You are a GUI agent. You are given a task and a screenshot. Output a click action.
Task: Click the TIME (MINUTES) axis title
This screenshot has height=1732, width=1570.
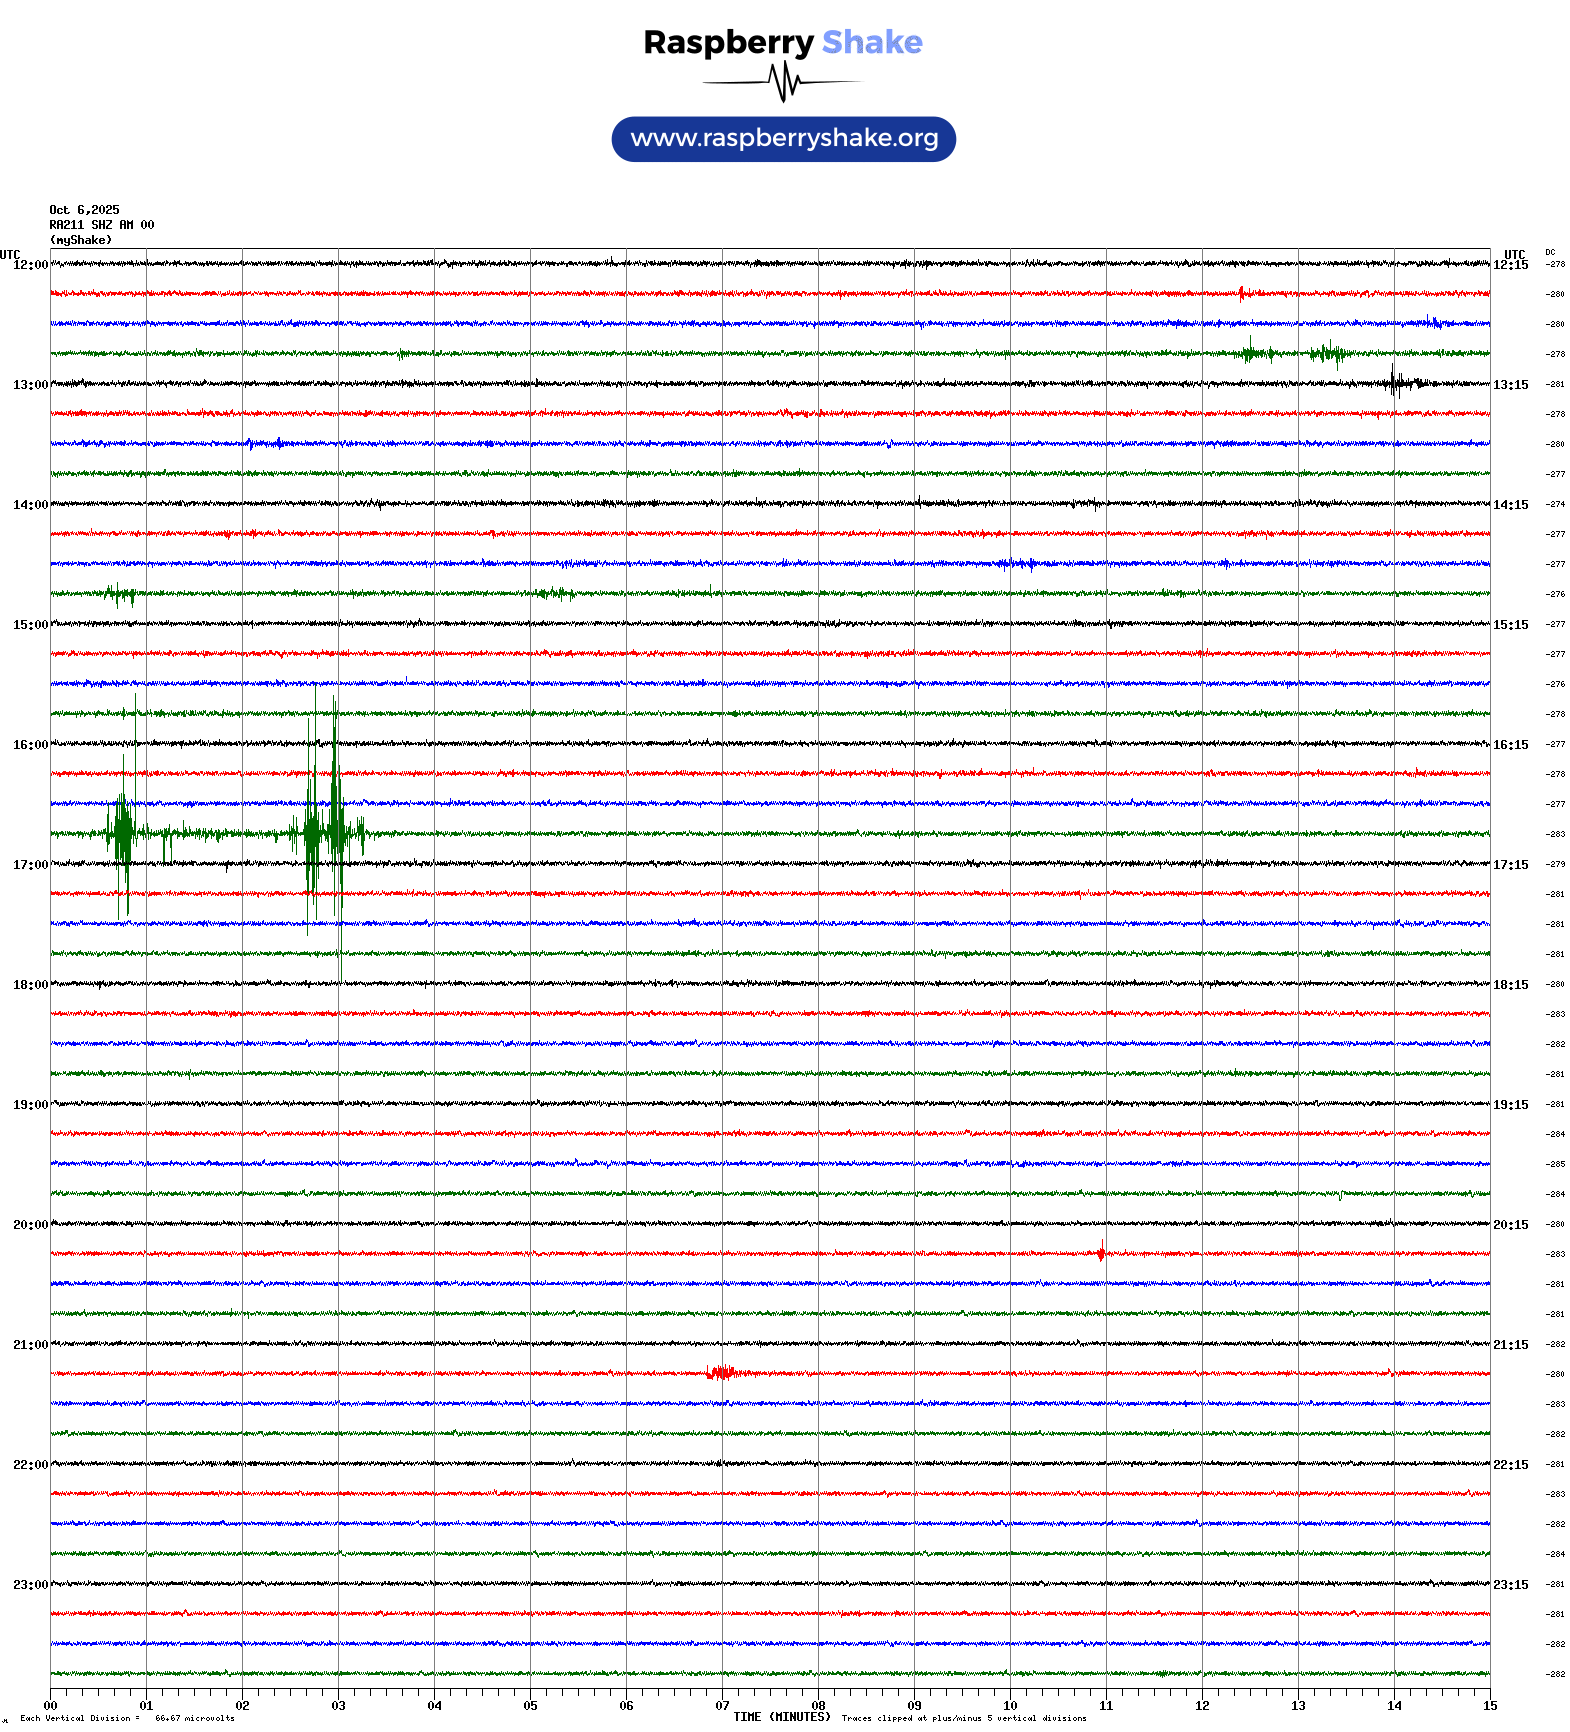781,1717
